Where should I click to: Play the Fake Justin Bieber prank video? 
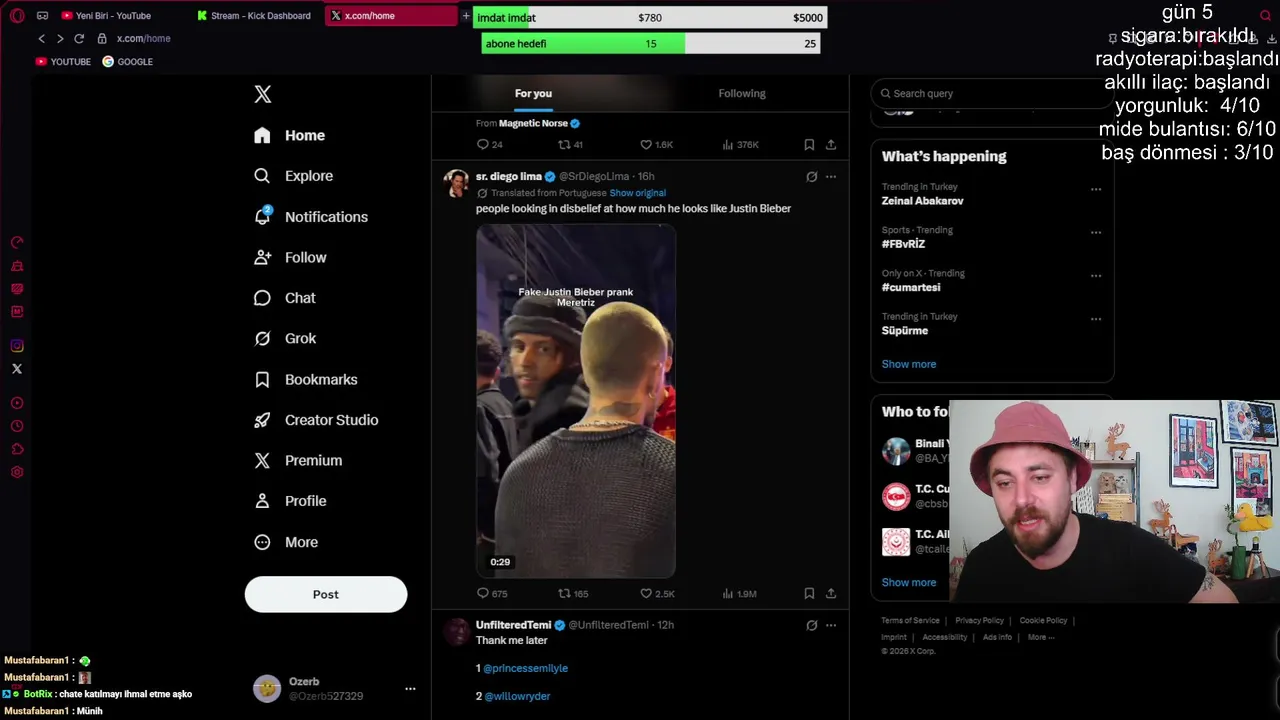point(576,401)
